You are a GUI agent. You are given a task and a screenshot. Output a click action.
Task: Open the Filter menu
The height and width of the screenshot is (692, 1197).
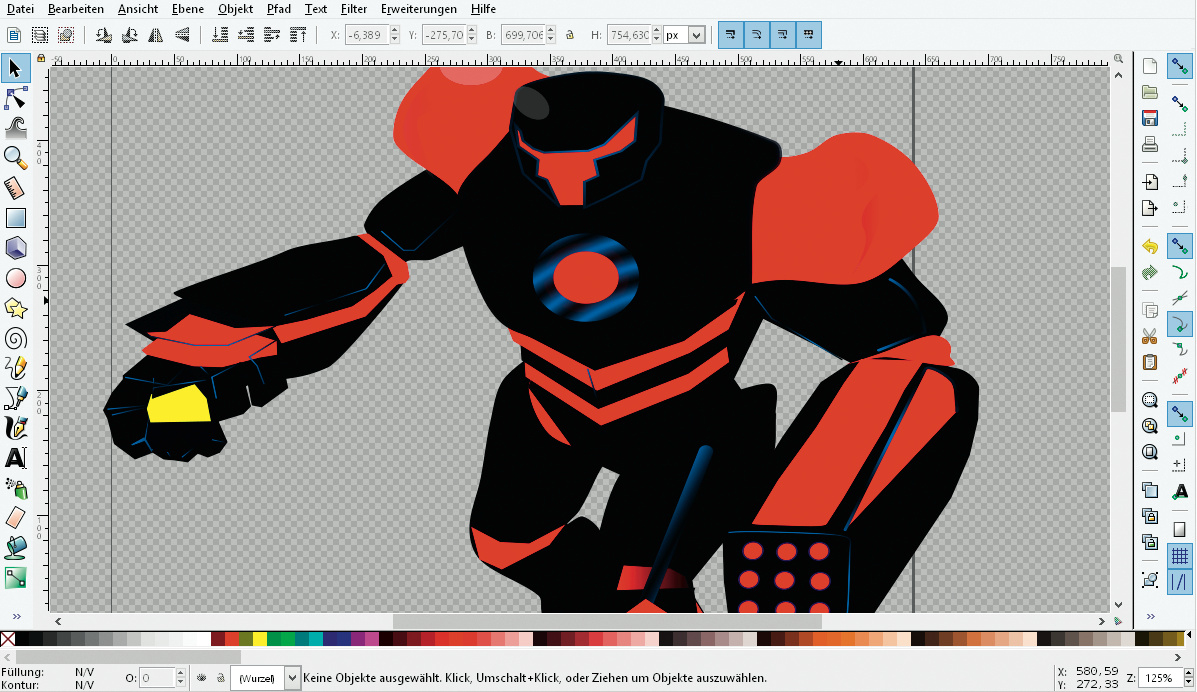point(353,9)
